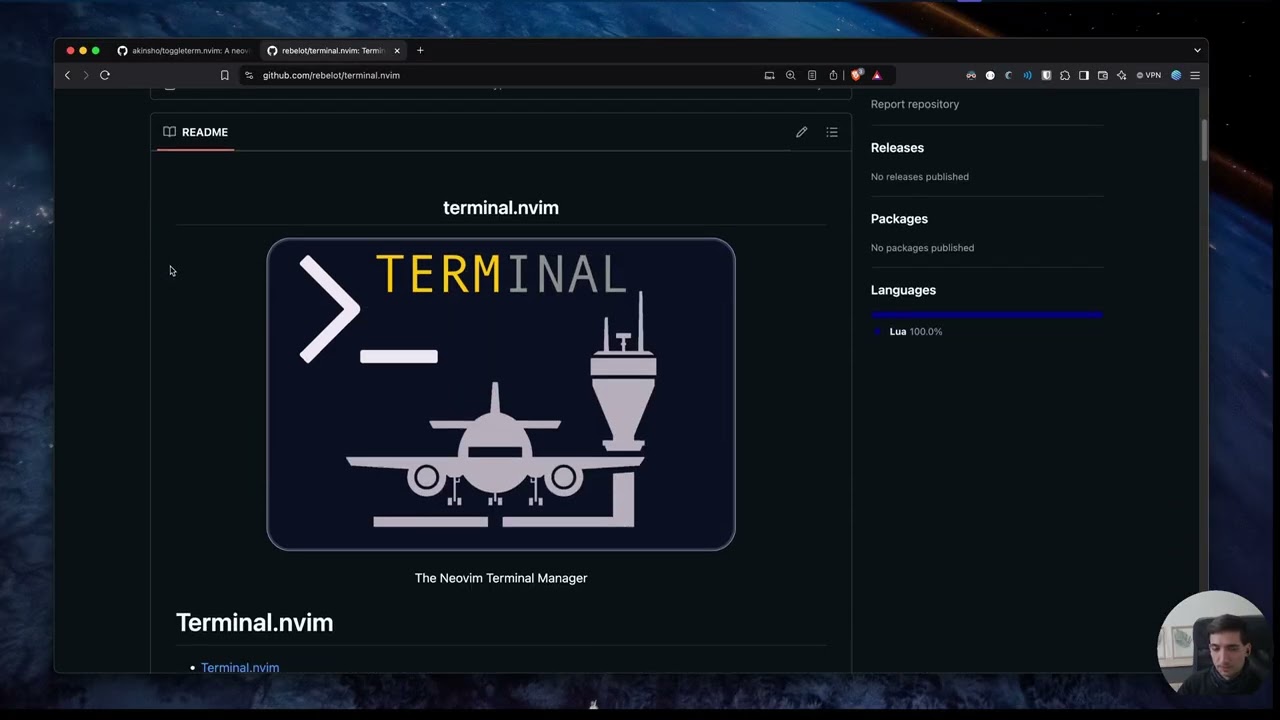Open the zoom magnifier in the address bar
The width and height of the screenshot is (1280, 720).
click(x=790, y=75)
